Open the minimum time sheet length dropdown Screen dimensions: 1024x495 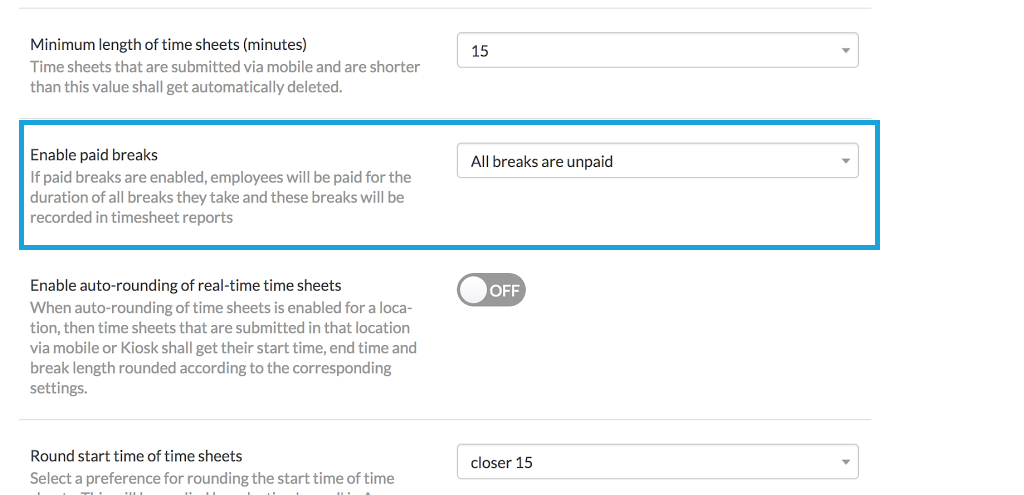tap(656, 50)
